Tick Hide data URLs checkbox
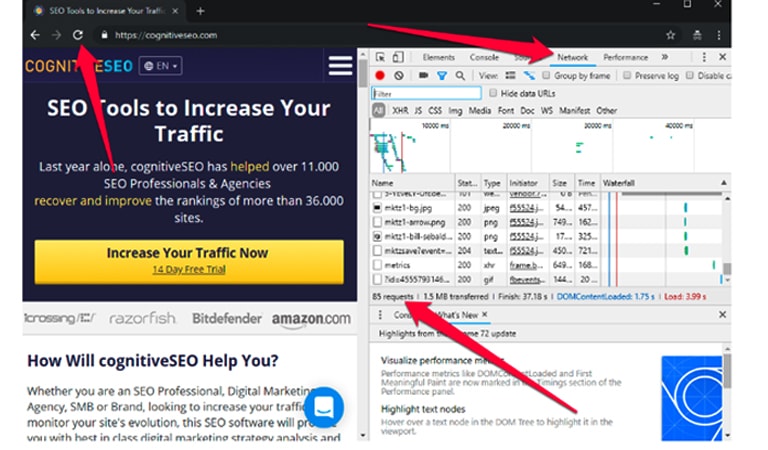The image size is (768, 450). click(x=493, y=93)
